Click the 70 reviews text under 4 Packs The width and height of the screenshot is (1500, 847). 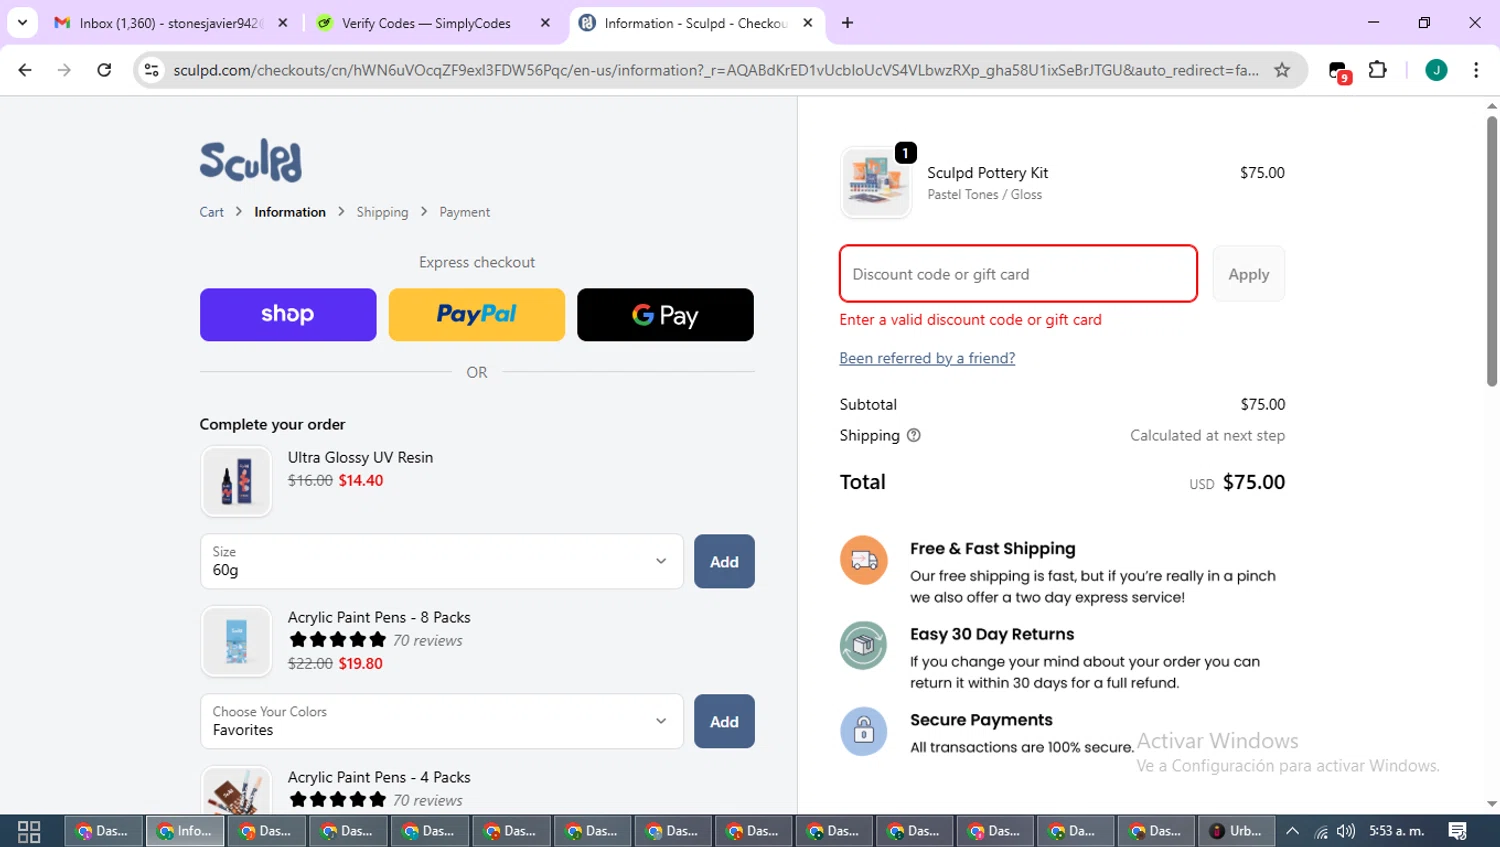(428, 800)
